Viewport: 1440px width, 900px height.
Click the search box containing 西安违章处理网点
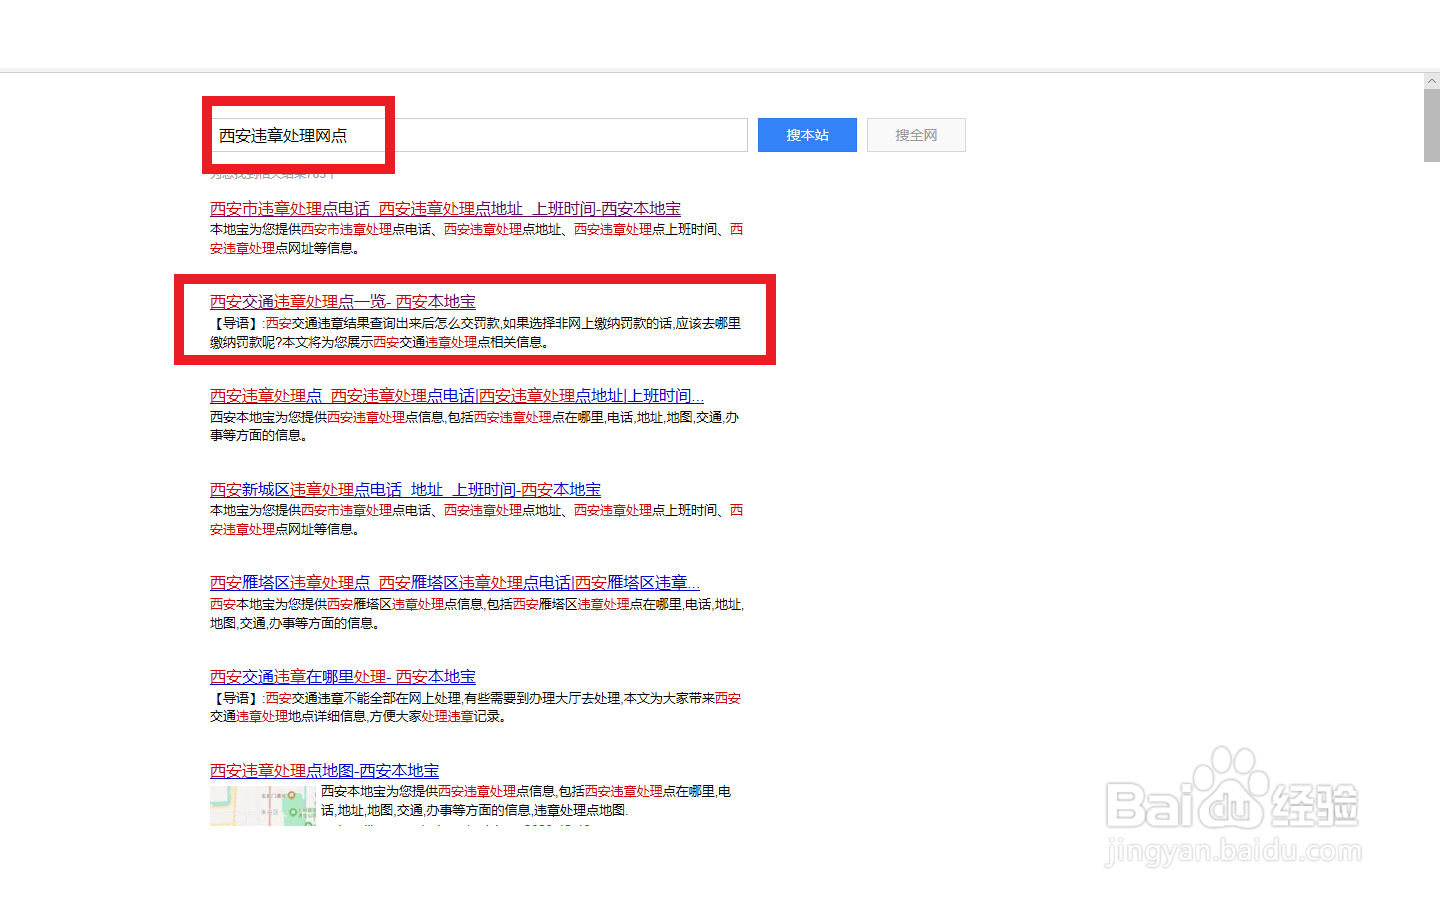tap(479, 135)
